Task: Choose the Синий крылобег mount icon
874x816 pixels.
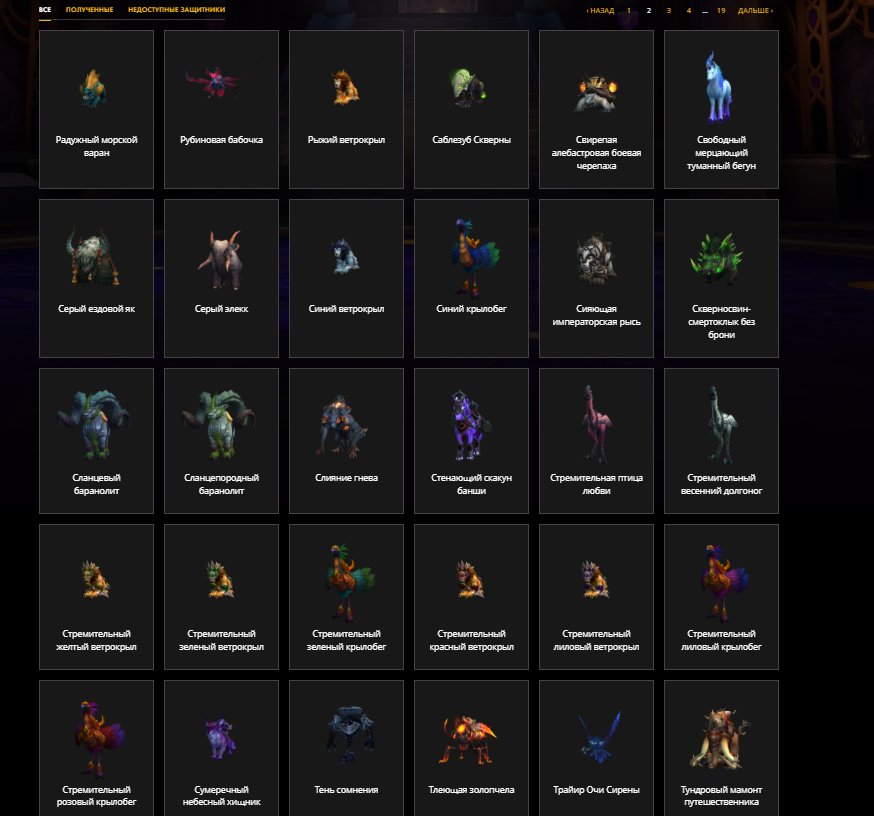Action: [472, 258]
